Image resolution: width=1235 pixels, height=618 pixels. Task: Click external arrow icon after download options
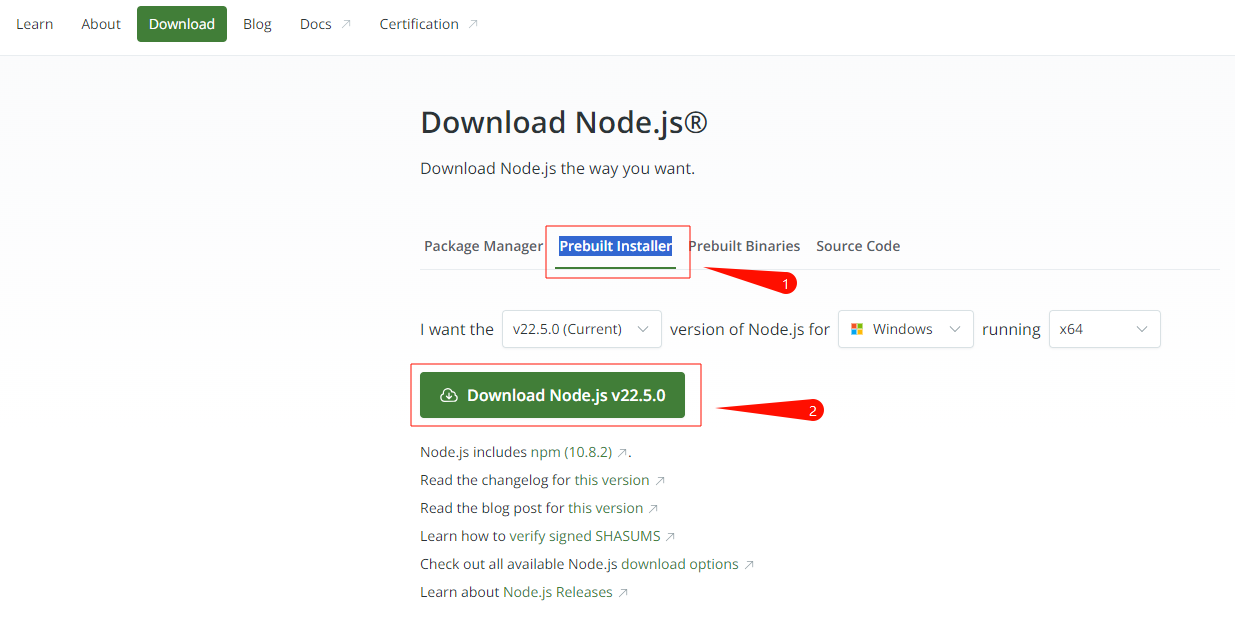[749, 564]
